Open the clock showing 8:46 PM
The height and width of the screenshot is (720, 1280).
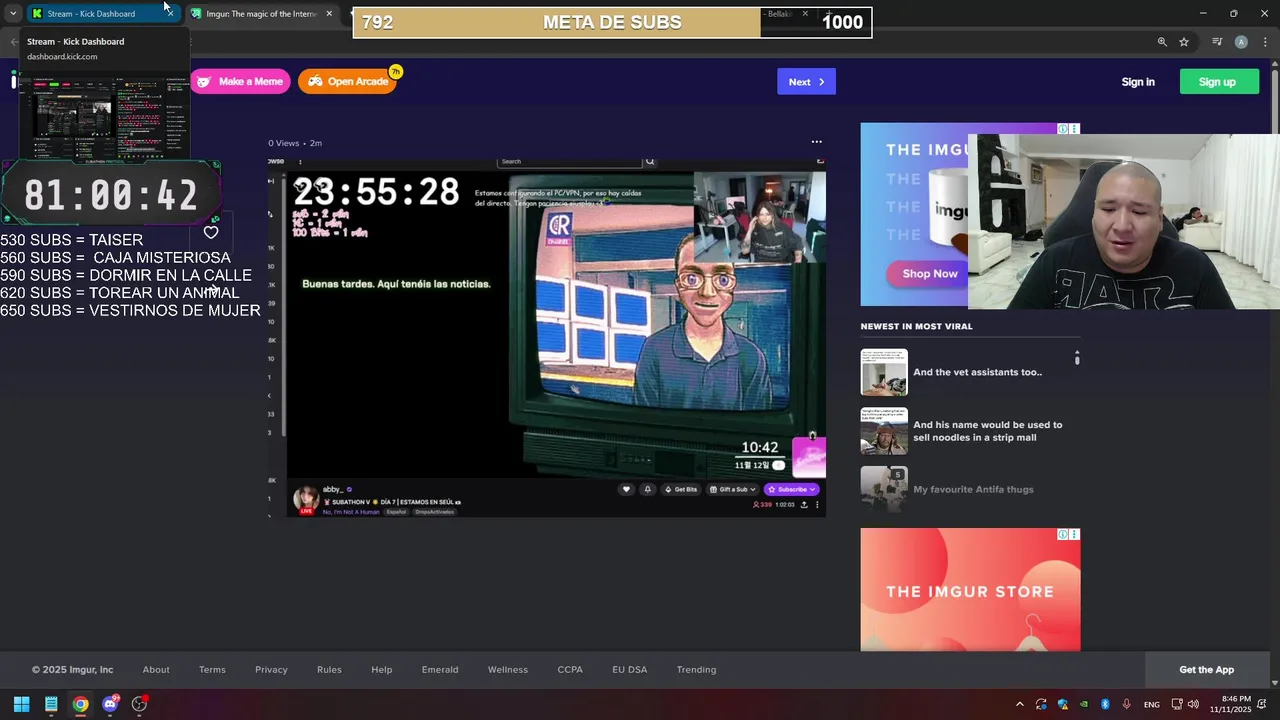[x=1231, y=704]
